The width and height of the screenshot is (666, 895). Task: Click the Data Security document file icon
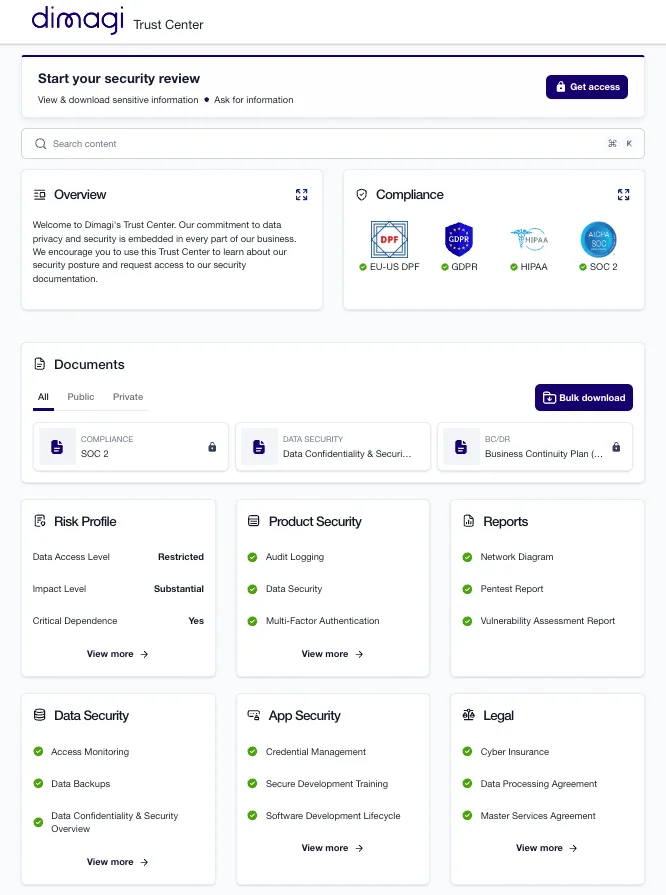(259, 447)
